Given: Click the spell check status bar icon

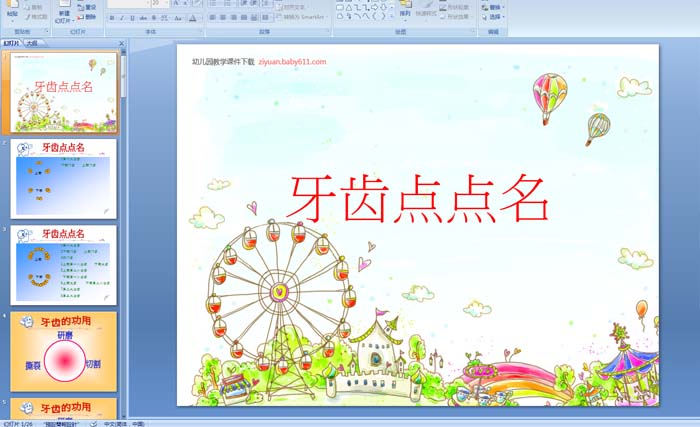Looking at the screenshot, I should click(x=93, y=423).
